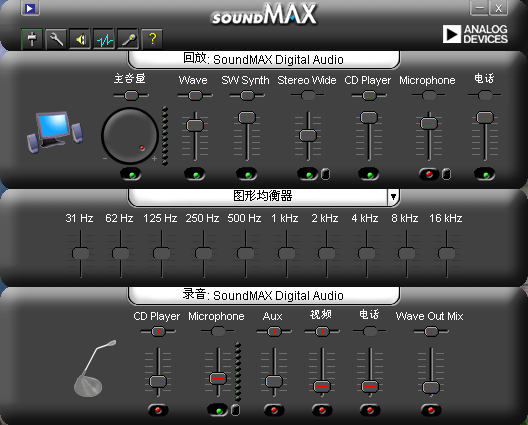Open the wrench settings icon
Image resolution: width=528 pixels, height=425 pixels.
coord(56,39)
